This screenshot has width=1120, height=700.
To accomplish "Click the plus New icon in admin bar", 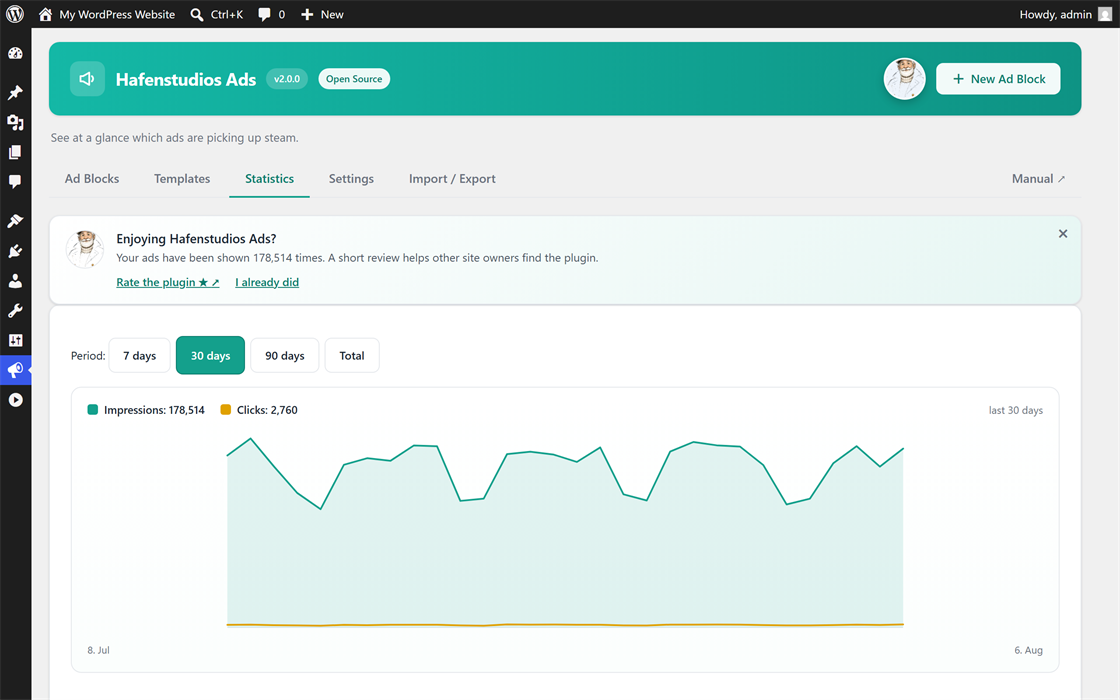I will tap(307, 14).
